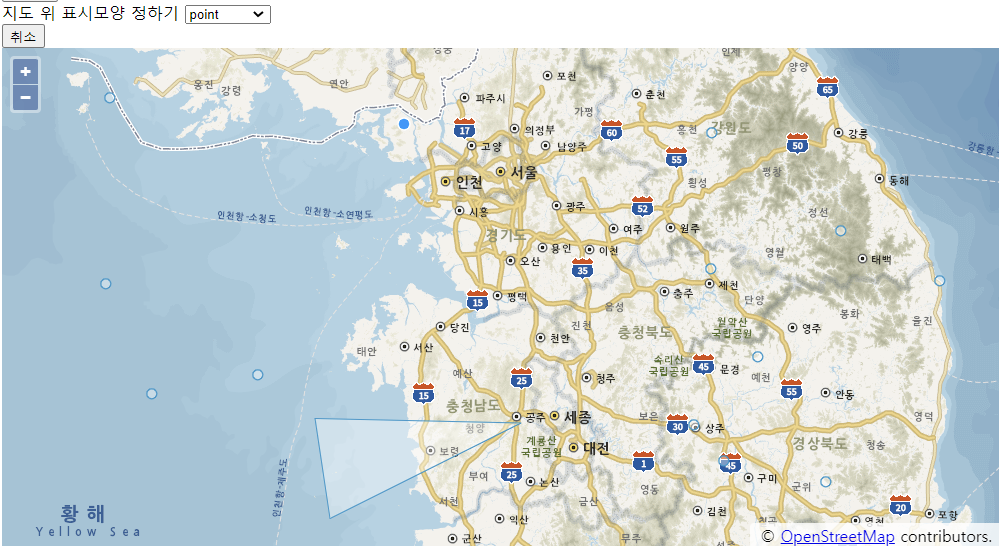Click the 춘천 city label
The height and width of the screenshot is (546, 999).
(656, 94)
